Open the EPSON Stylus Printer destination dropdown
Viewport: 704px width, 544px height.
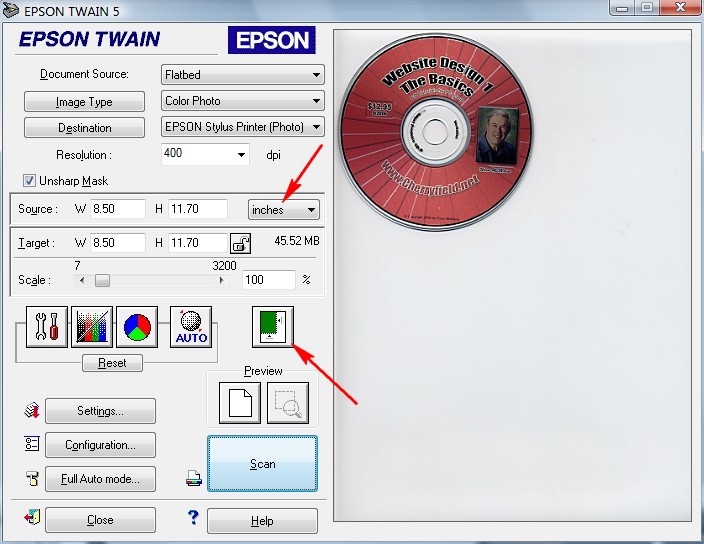coord(243,127)
